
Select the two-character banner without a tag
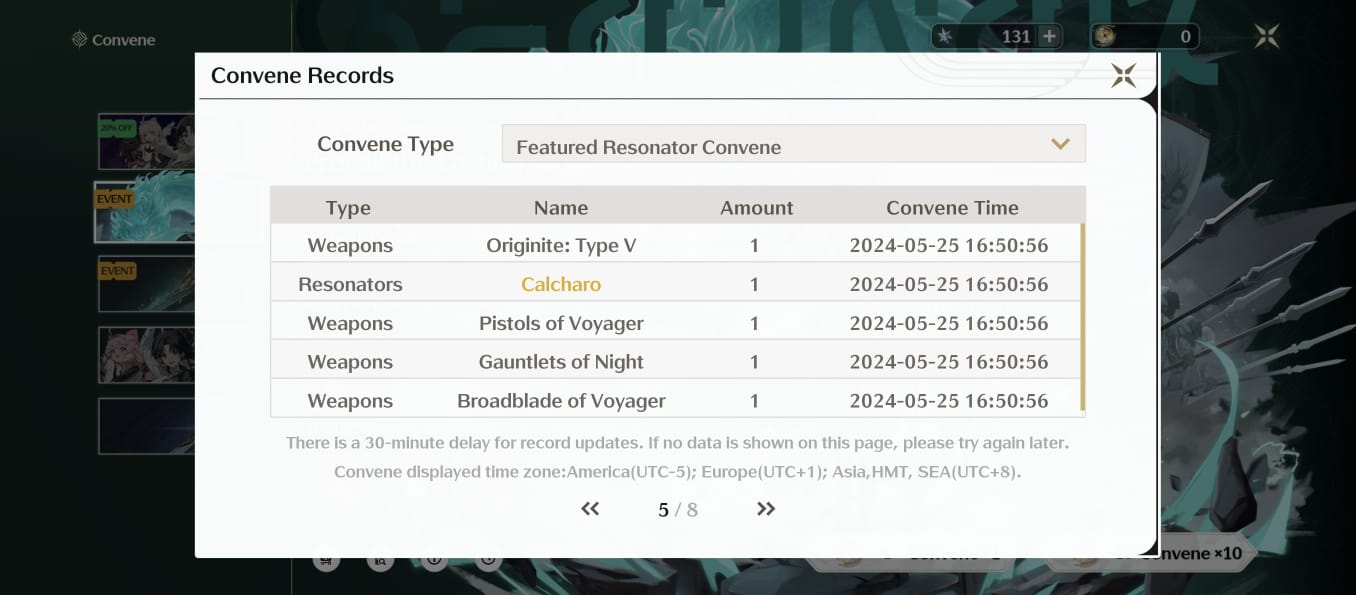pos(146,355)
